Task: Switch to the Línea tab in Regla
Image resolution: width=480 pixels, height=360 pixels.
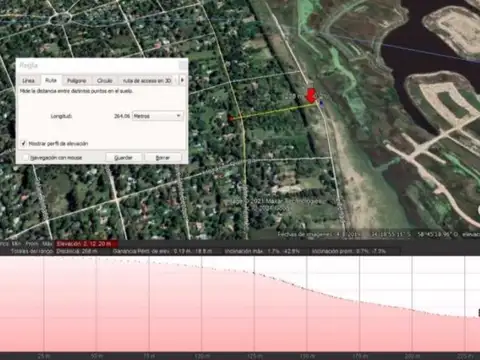Action: (28, 80)
